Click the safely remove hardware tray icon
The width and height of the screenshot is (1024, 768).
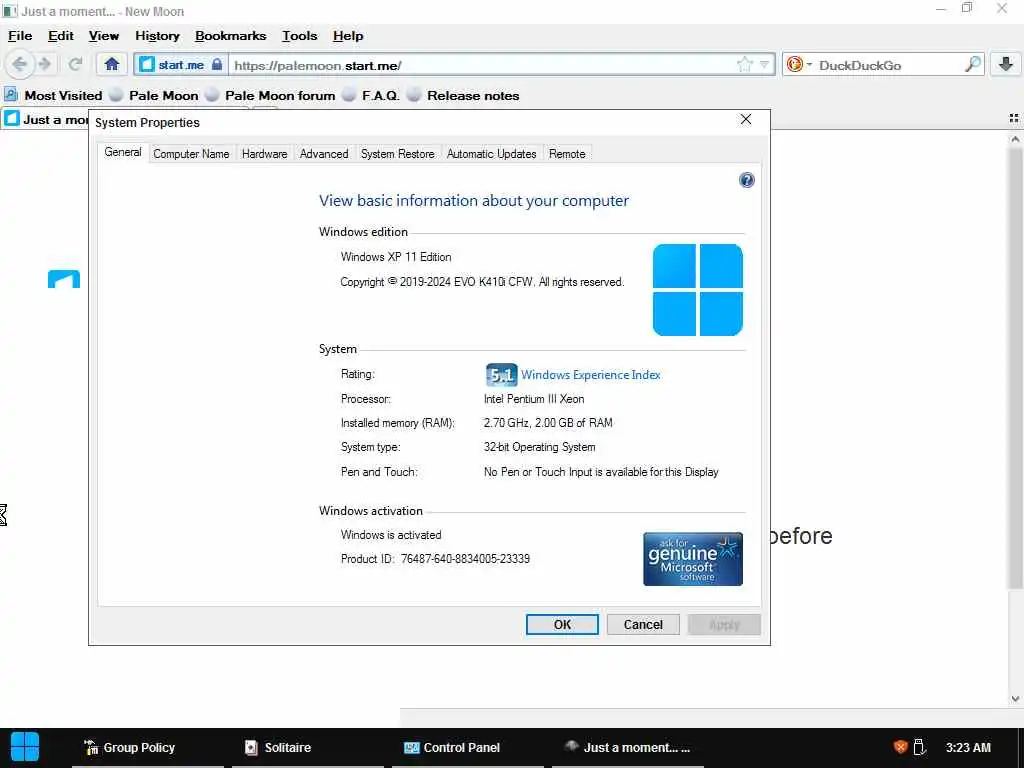coord(920,747)
